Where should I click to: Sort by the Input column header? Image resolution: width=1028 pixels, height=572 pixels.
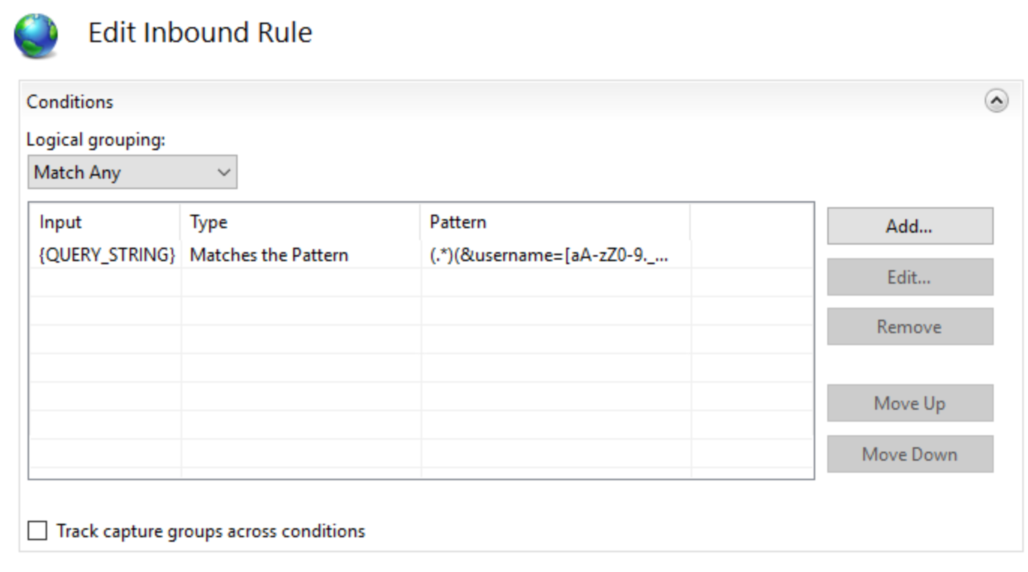tap(104, 222)
